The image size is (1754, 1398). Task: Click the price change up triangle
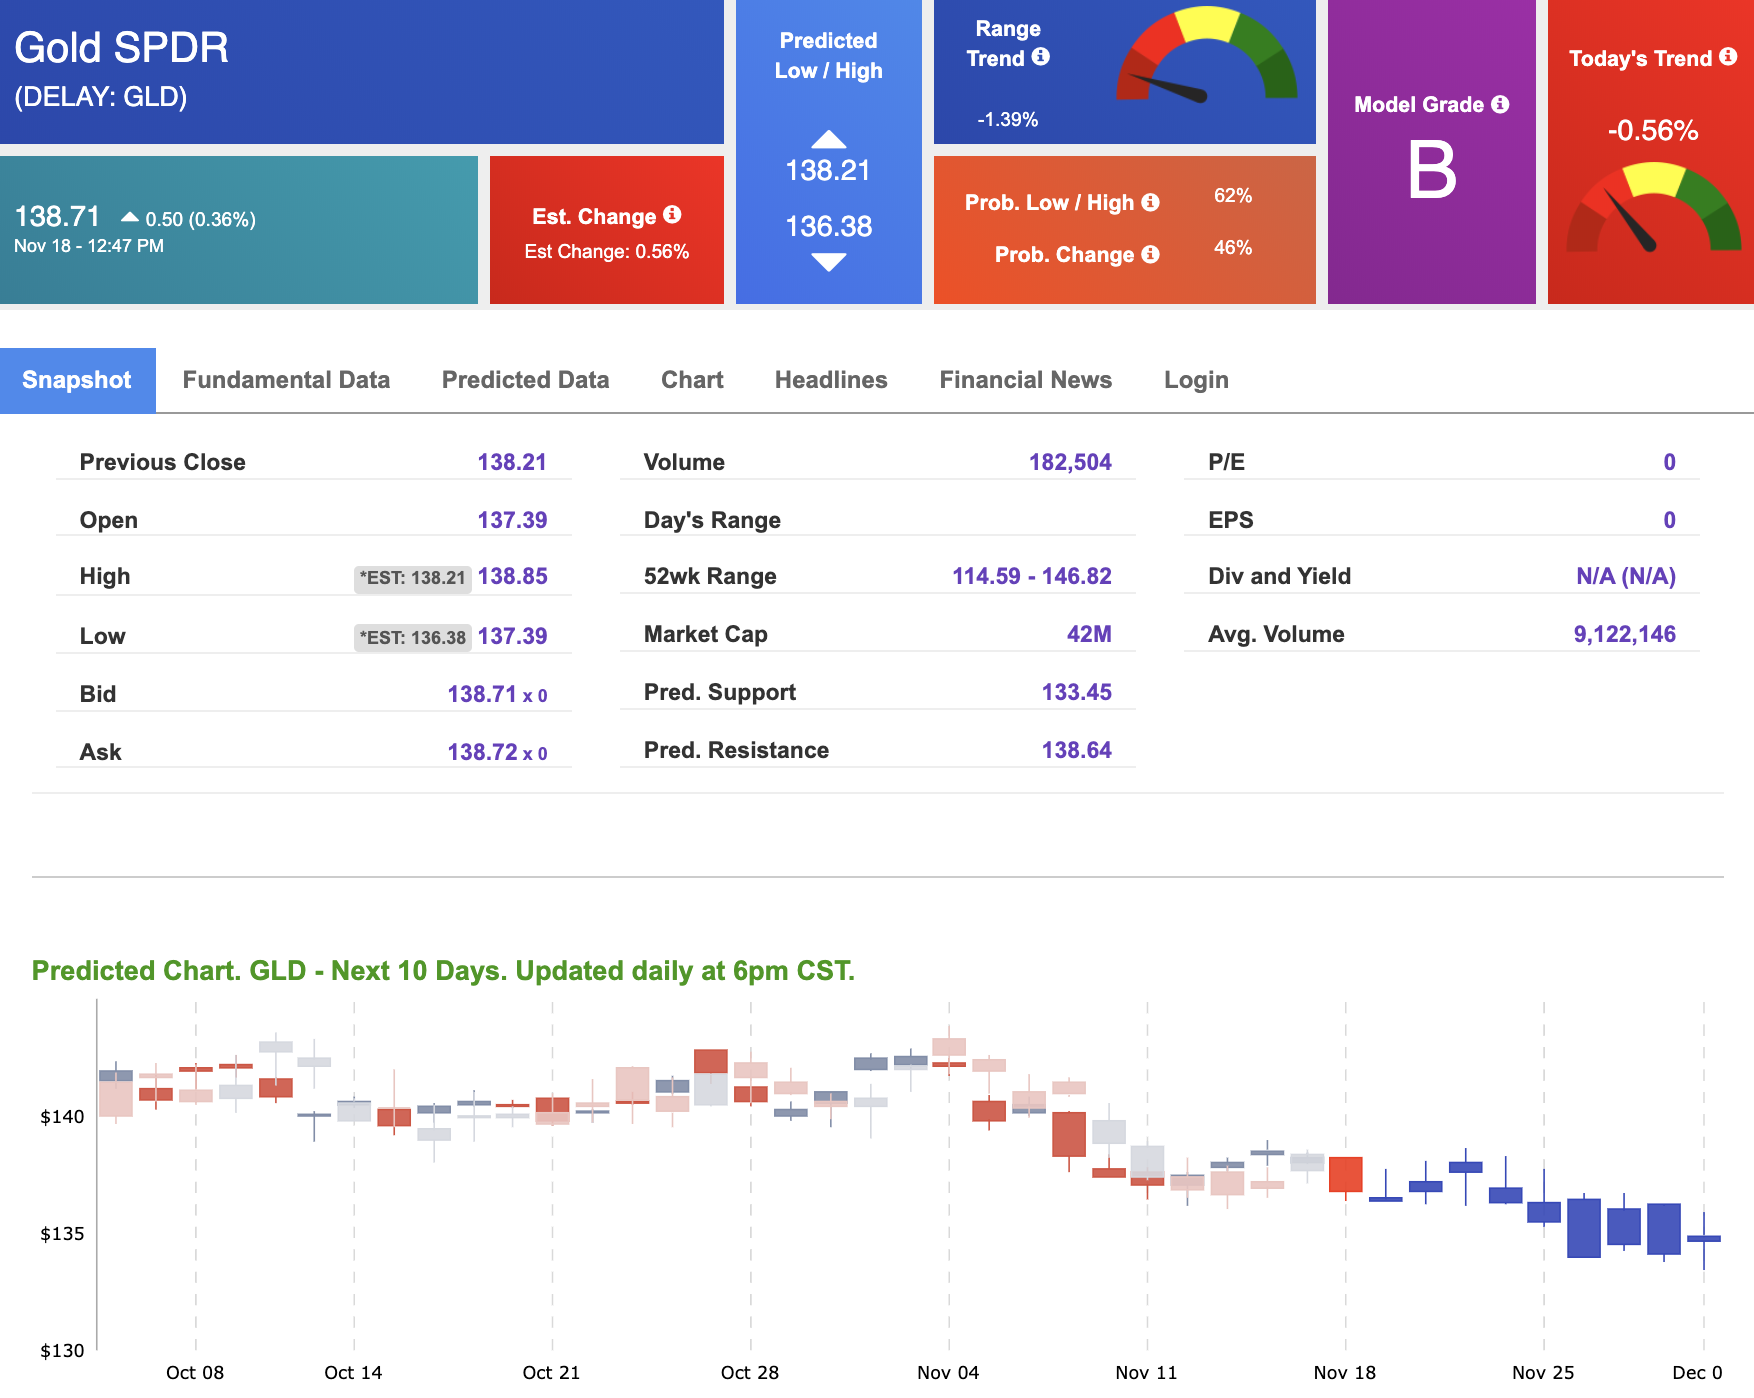tap(130, 217)
